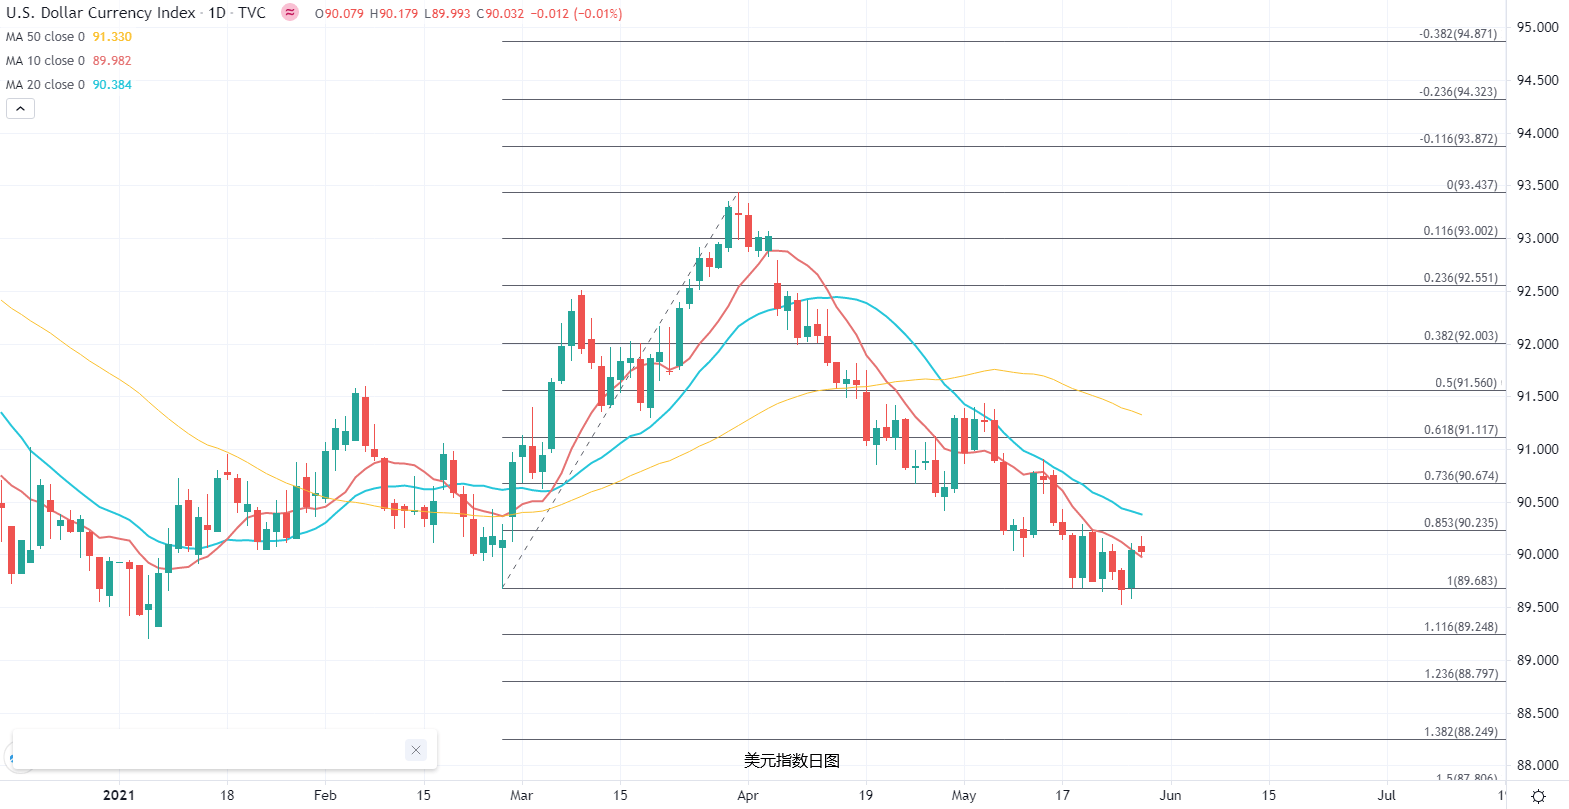Screen dimensions: 1569x809
Task: Select Fibonacci level 0.5(91.560) label
Action: [x=1467, y=383]
